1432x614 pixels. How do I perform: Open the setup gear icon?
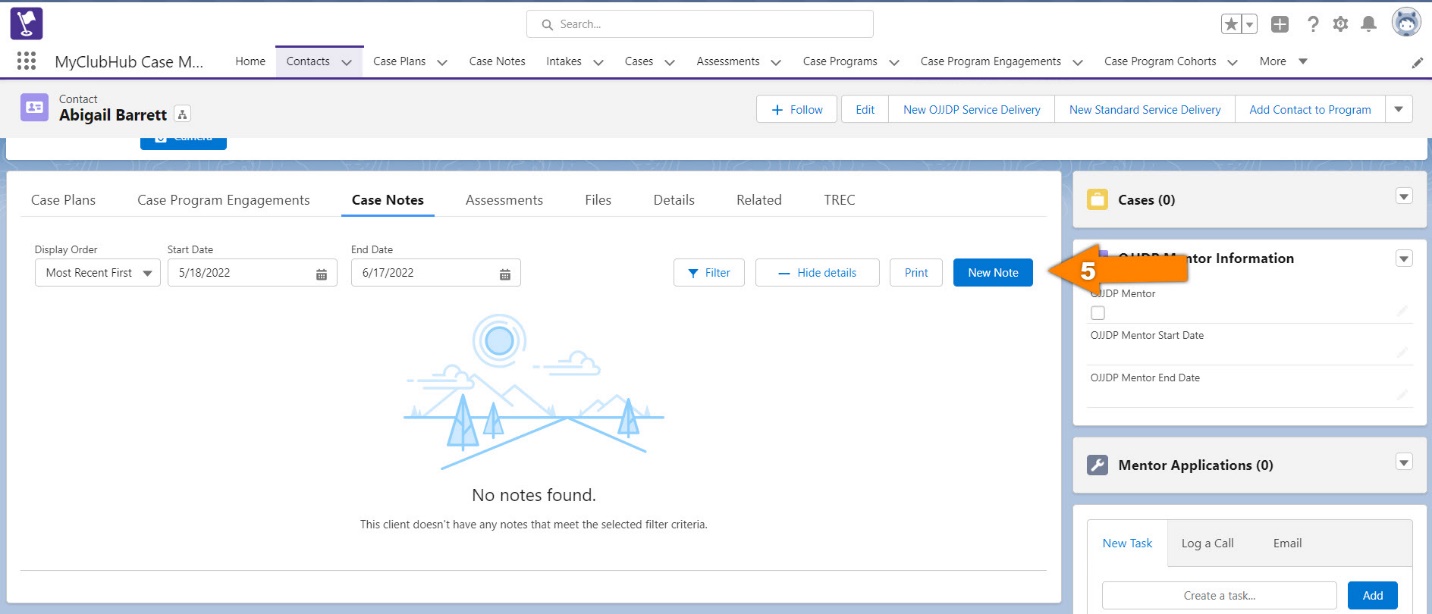(x=1341, y=24)
